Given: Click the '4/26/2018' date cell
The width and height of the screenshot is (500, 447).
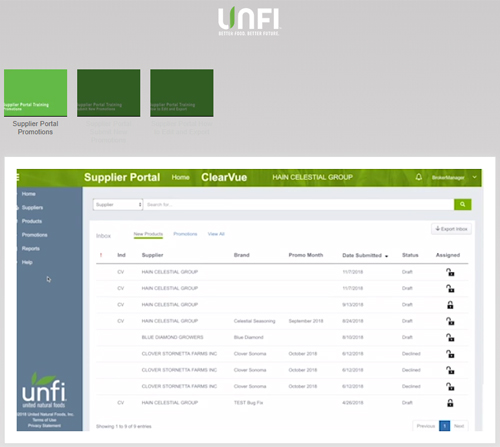Looking at the screenshot, I should point(353,403).
